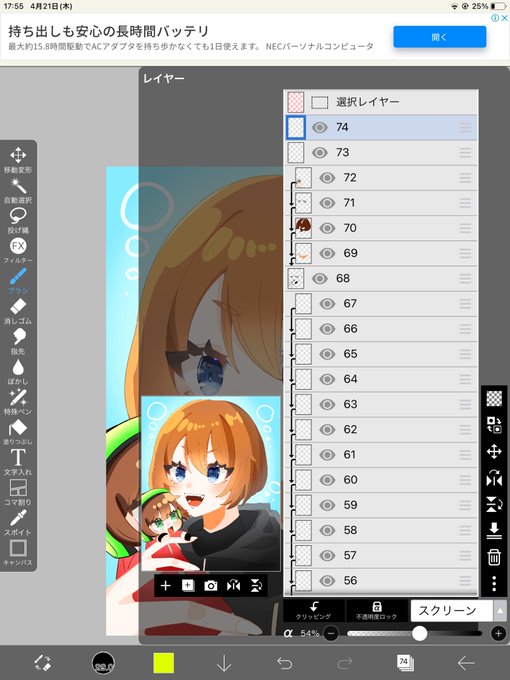510x680 pixels.
Task: Toggle visibility of layer 62
Action: coord(327,429)
